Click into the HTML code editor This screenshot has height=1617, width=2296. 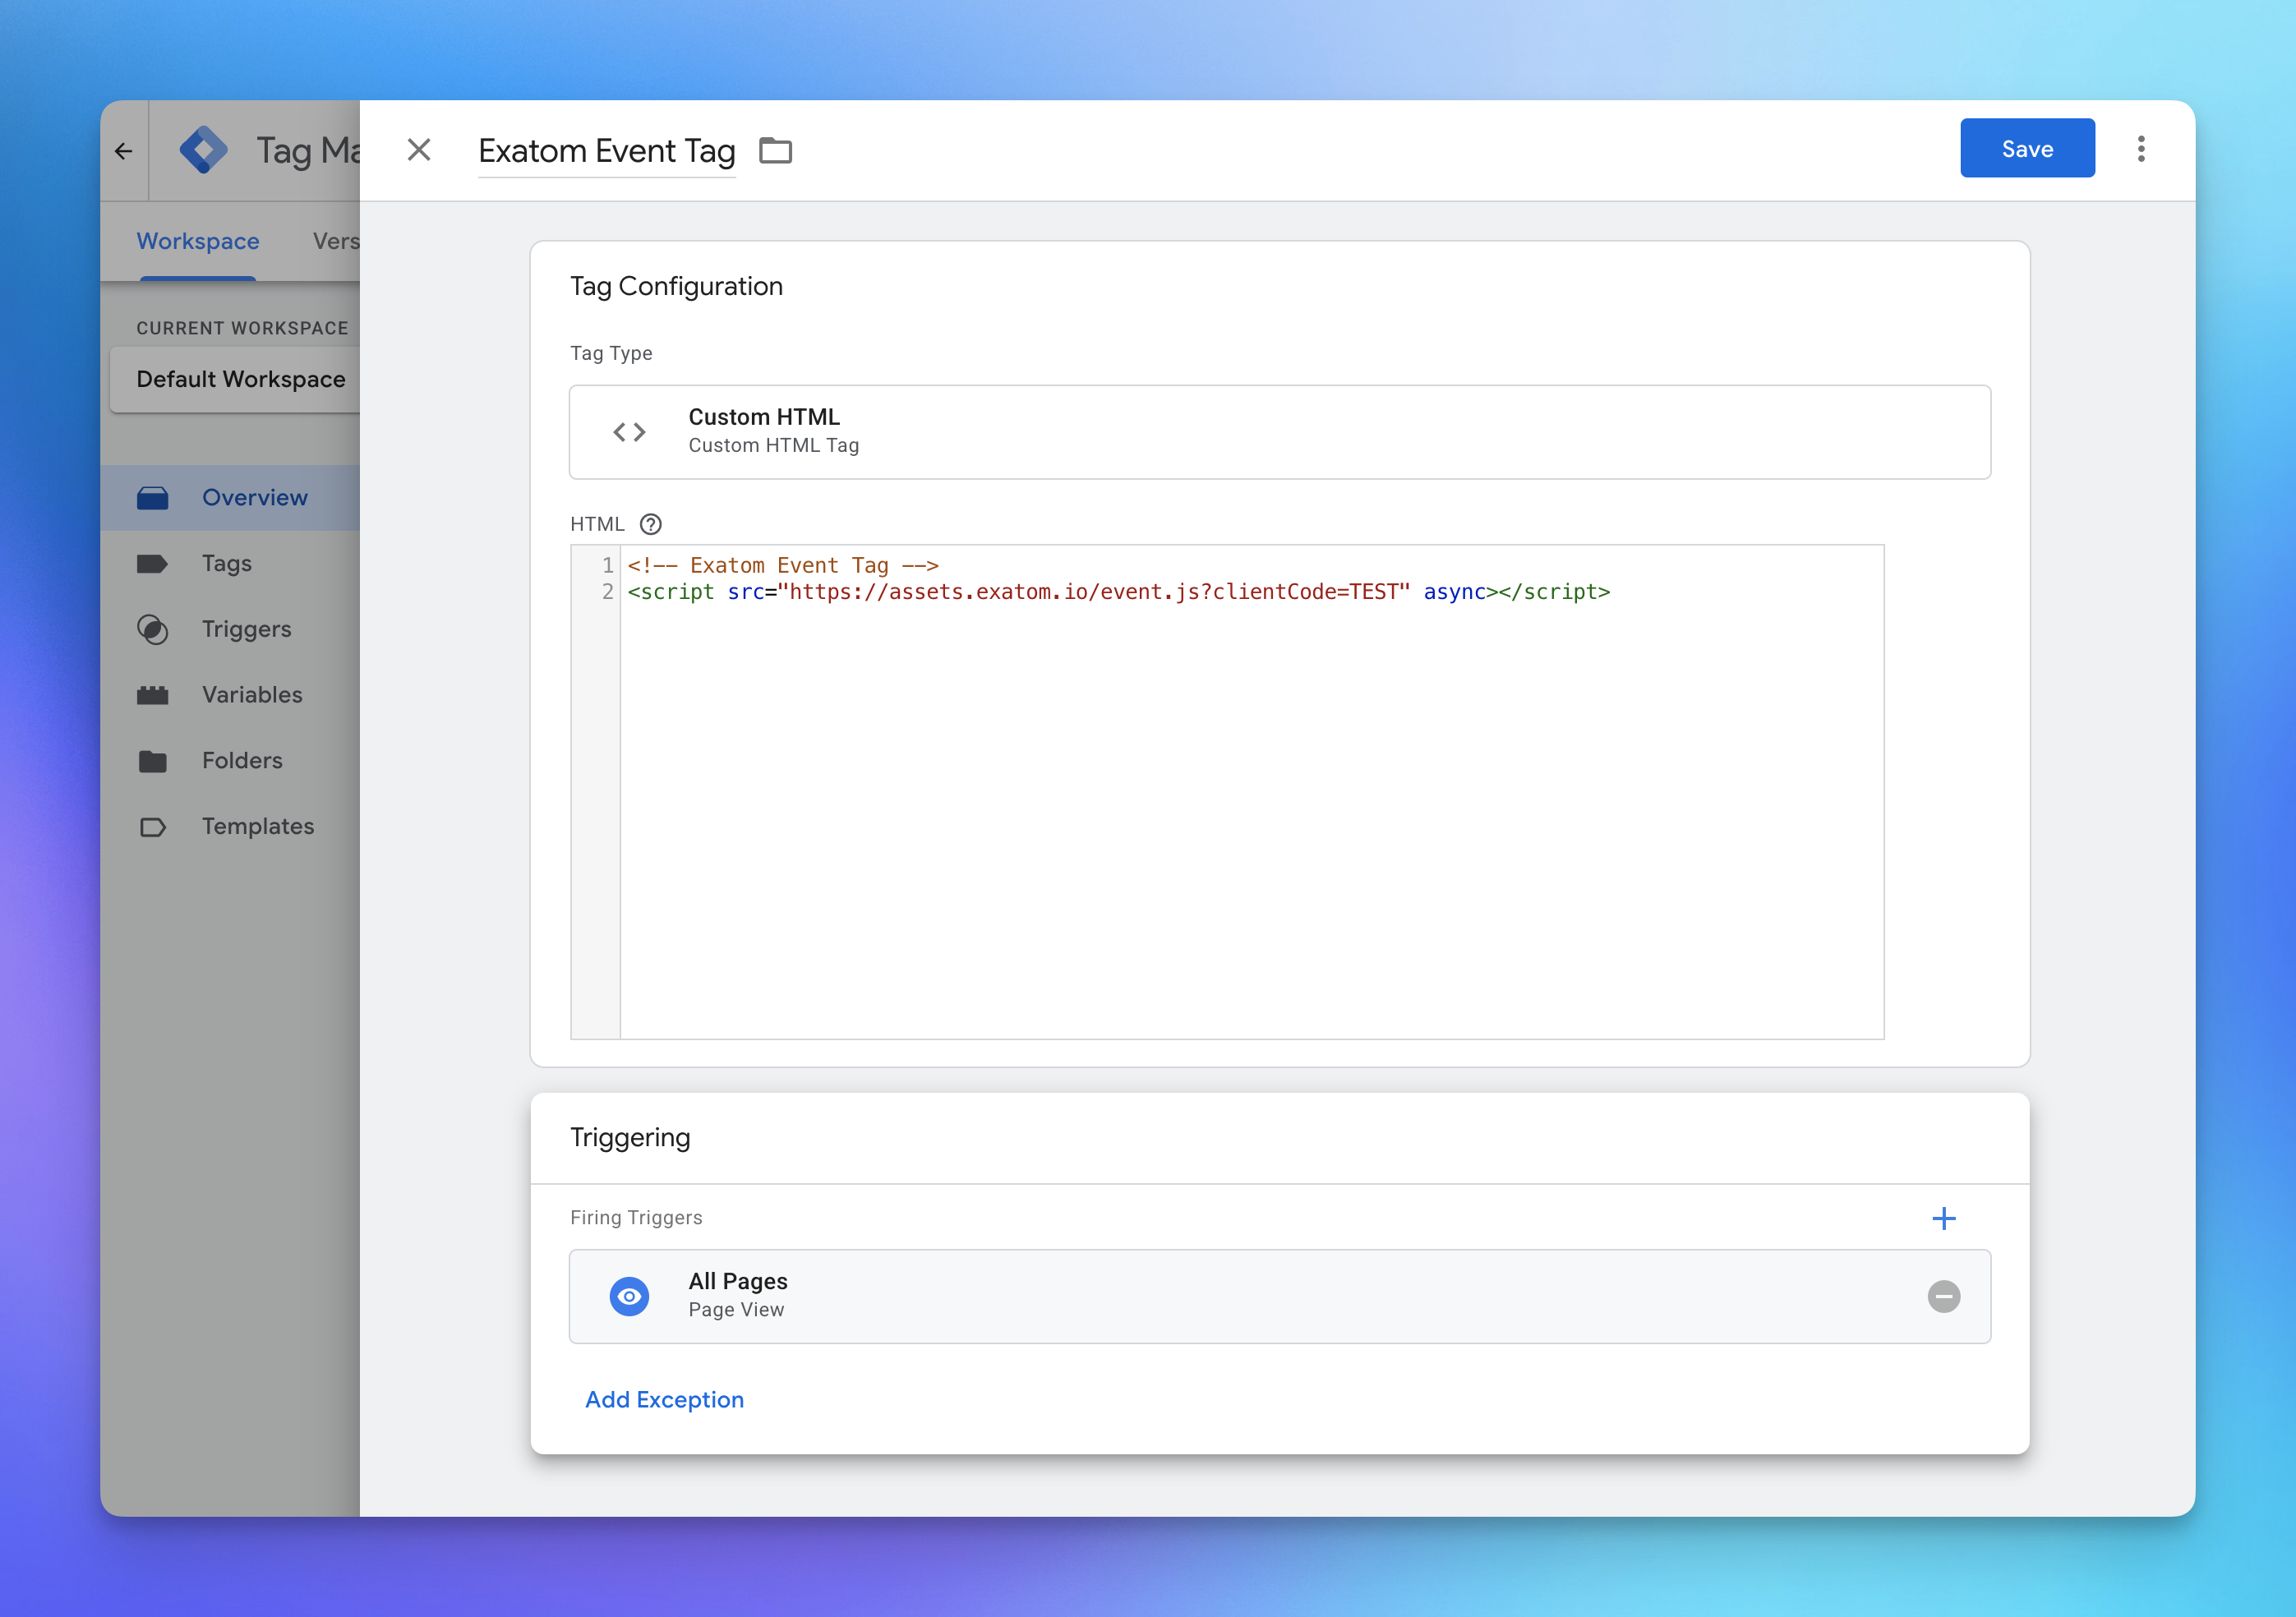1252,792
